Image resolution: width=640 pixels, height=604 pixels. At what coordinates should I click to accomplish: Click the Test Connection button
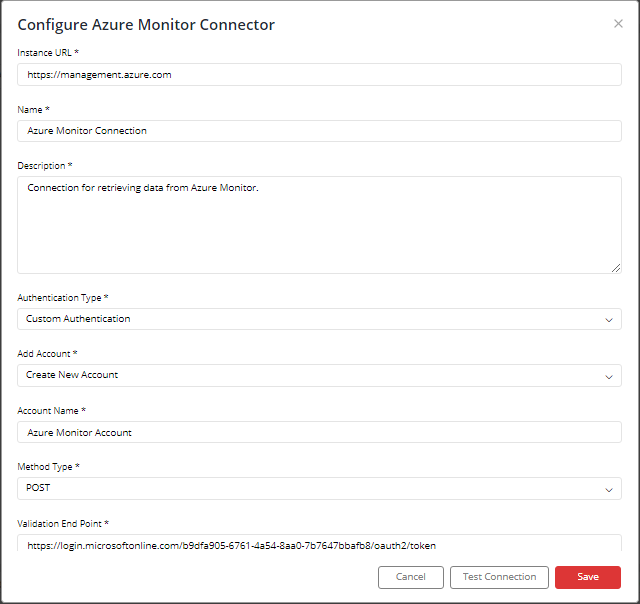coord(499,577)
